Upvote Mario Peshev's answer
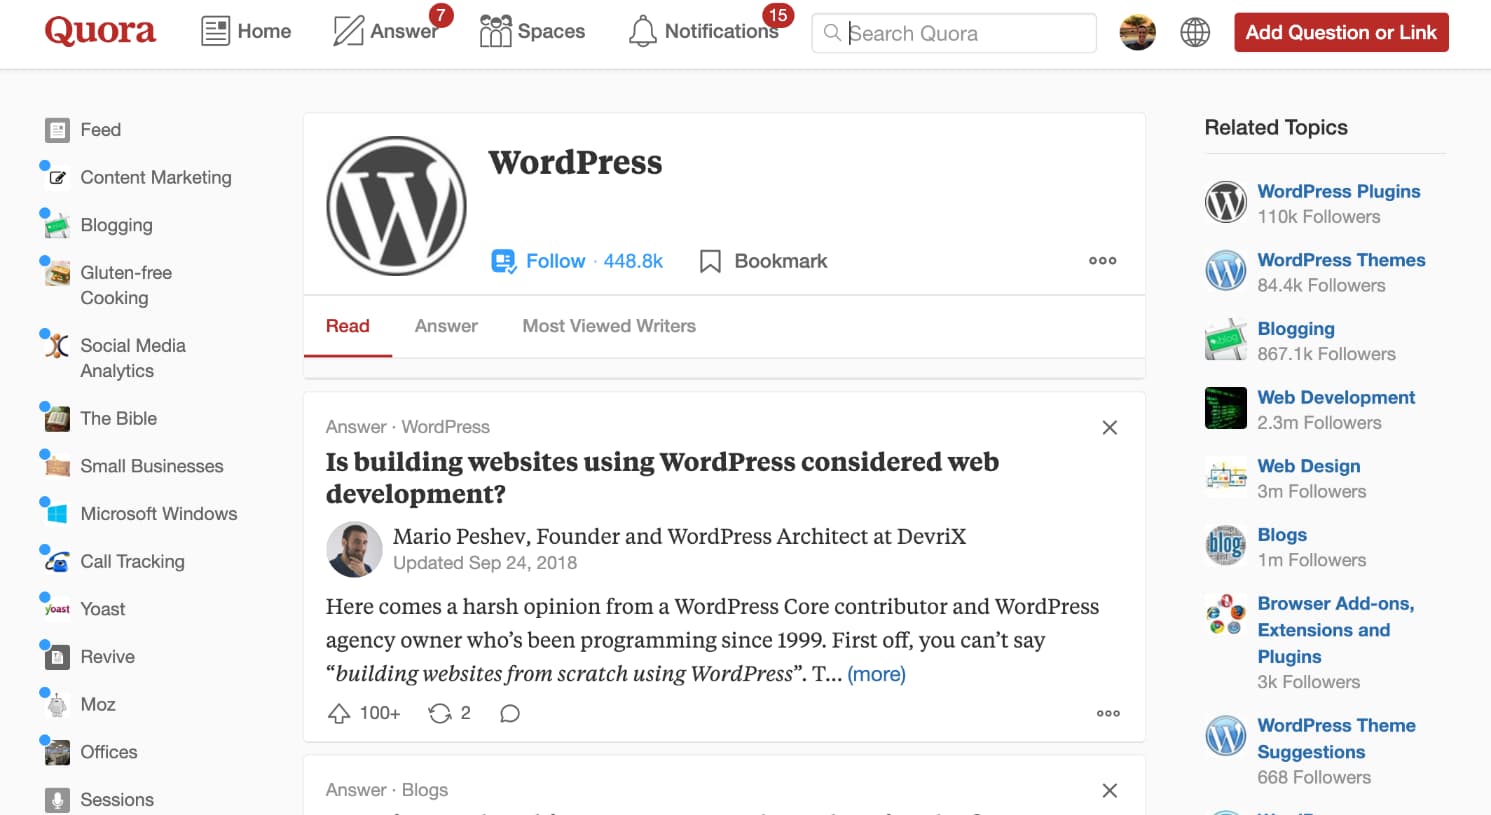Screen dimensions: 1491x815 340,712
